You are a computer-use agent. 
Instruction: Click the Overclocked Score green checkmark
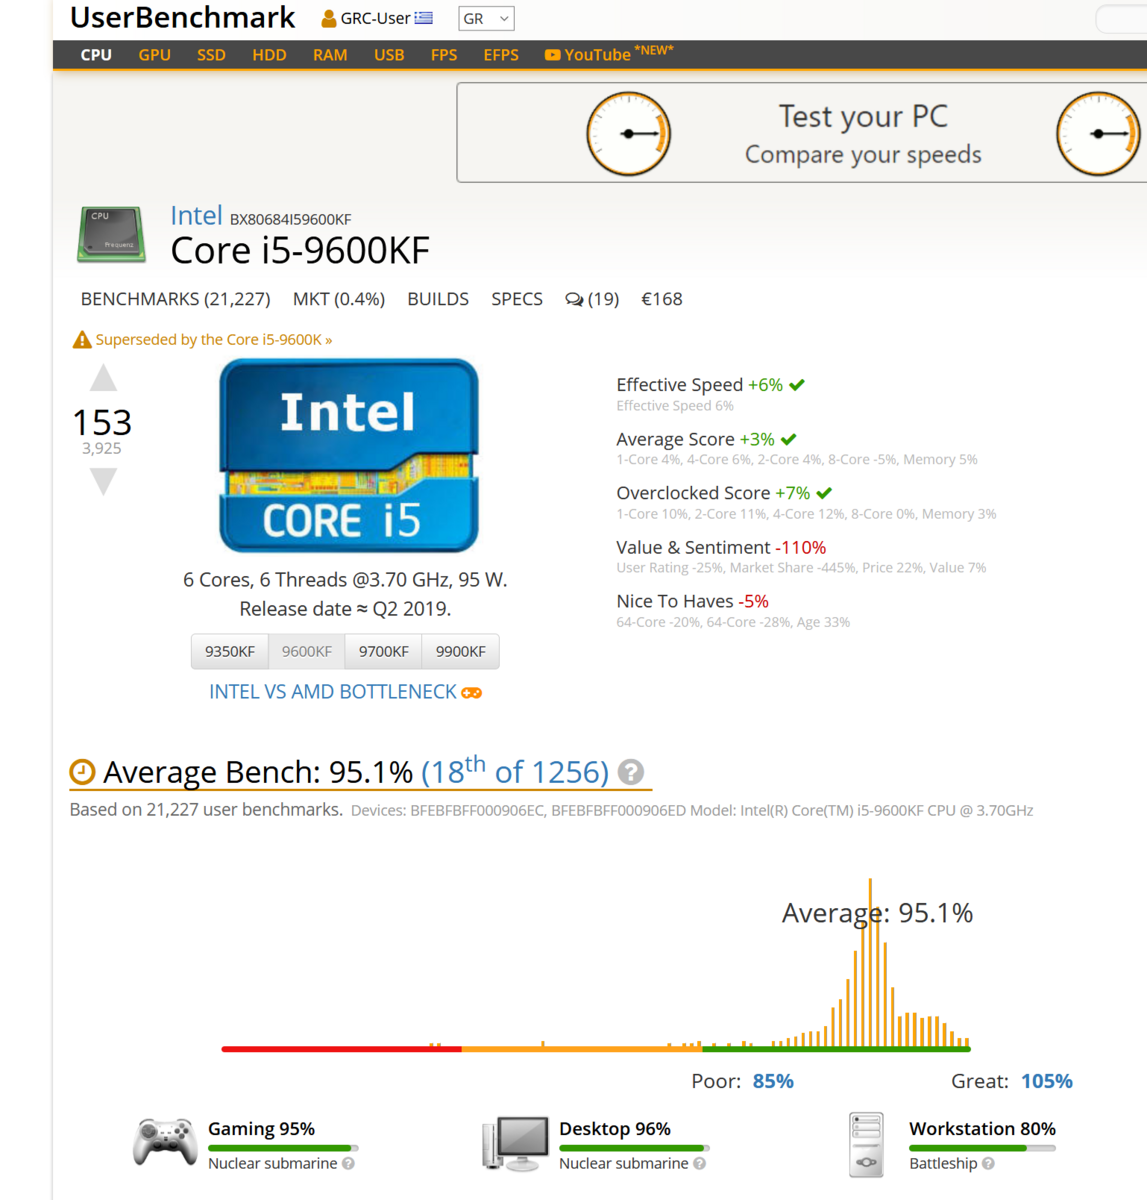pyautogui.click(x=824, y=493)
